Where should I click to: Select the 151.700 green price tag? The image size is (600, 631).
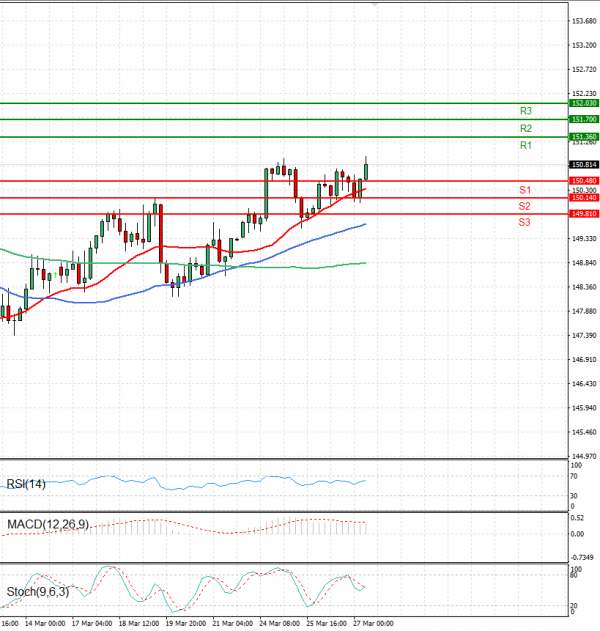(584, 120)
